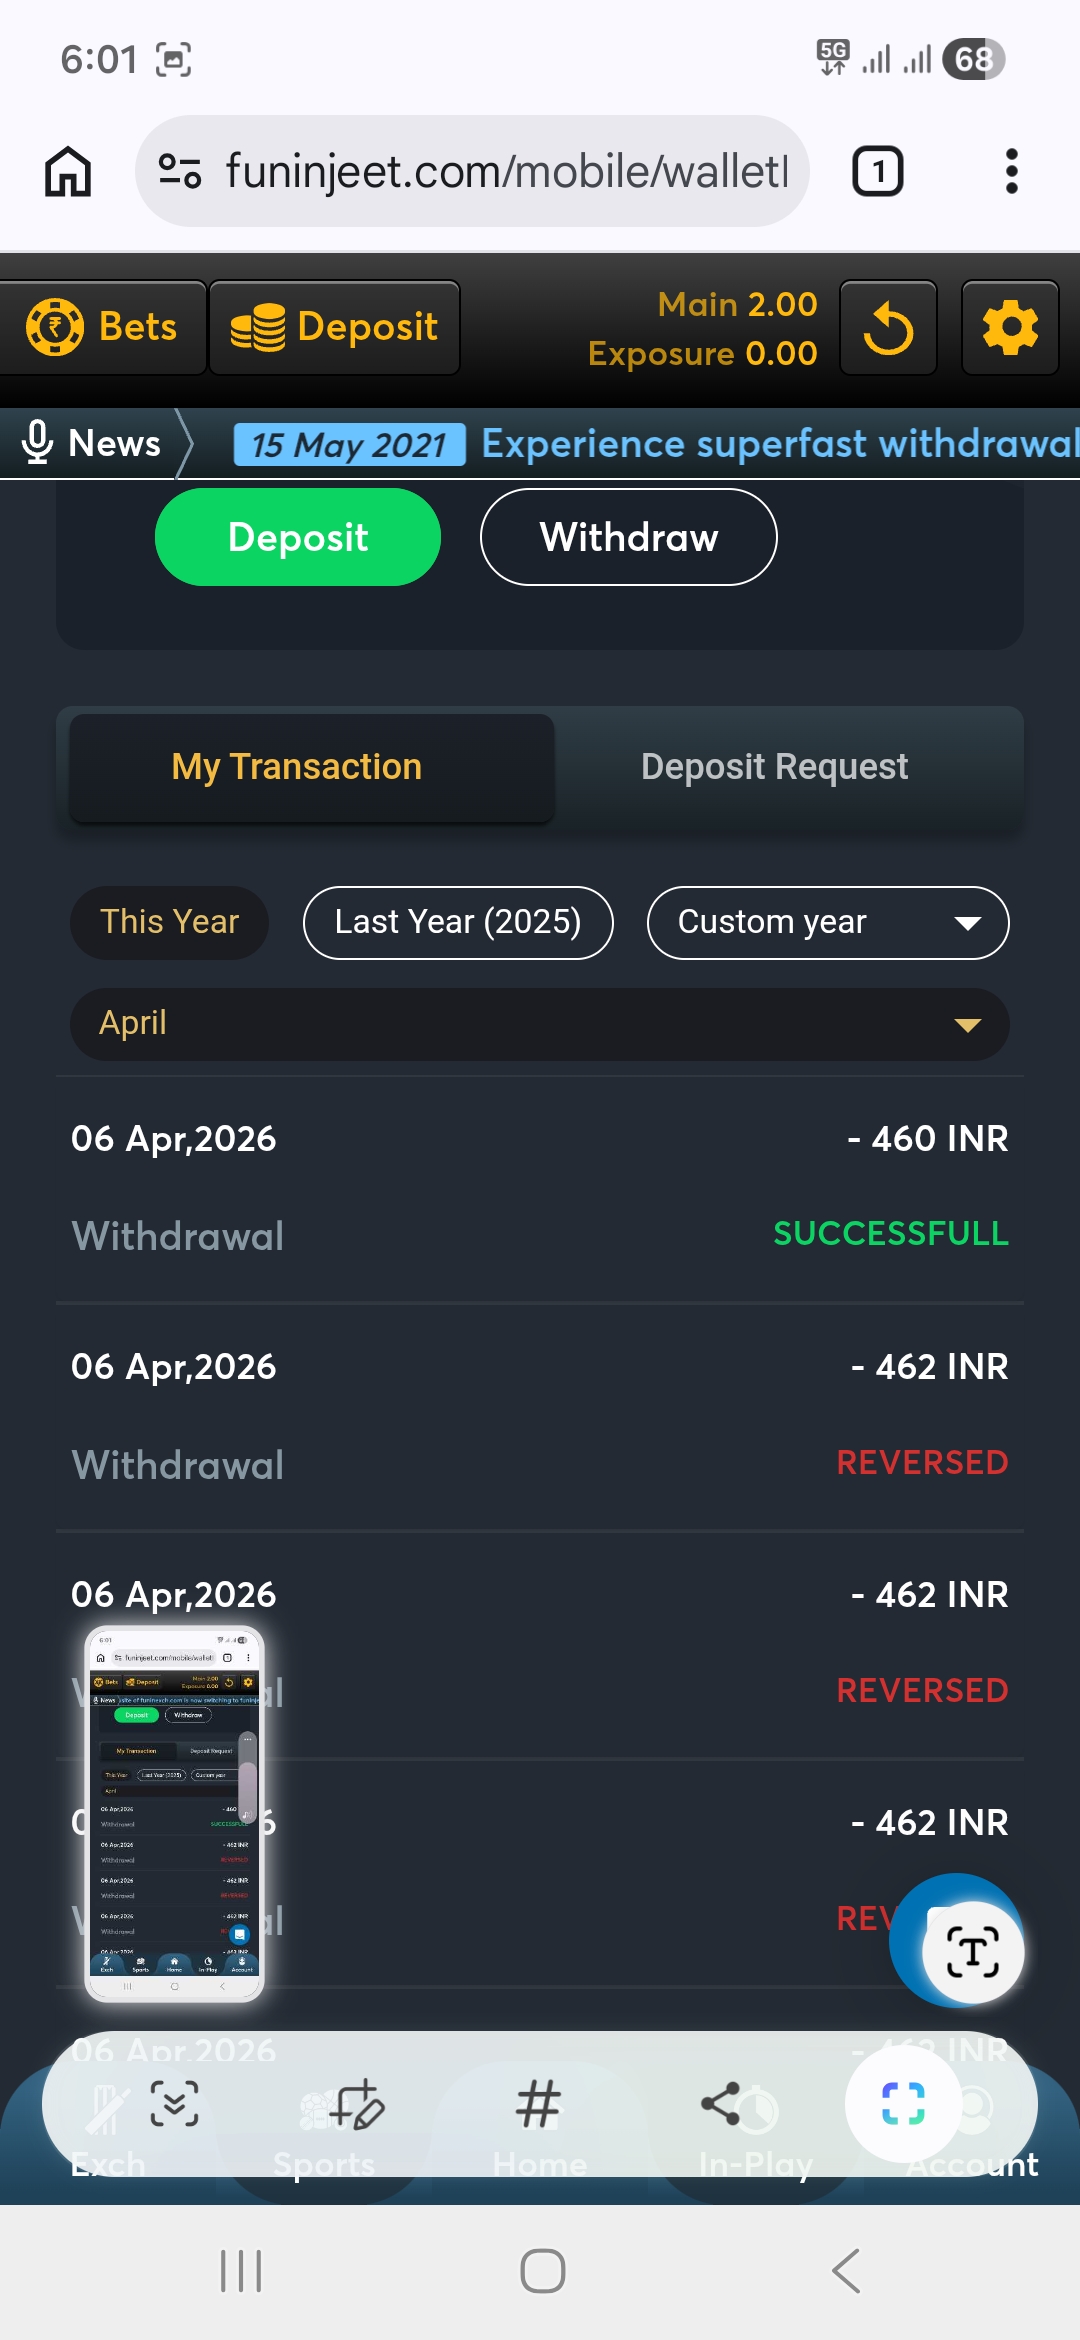Tap the hashtag tag icon
Image resolution: width=1080 pixels, height=2340 pixels.
pyautogui.click(x=538, y=2103)
